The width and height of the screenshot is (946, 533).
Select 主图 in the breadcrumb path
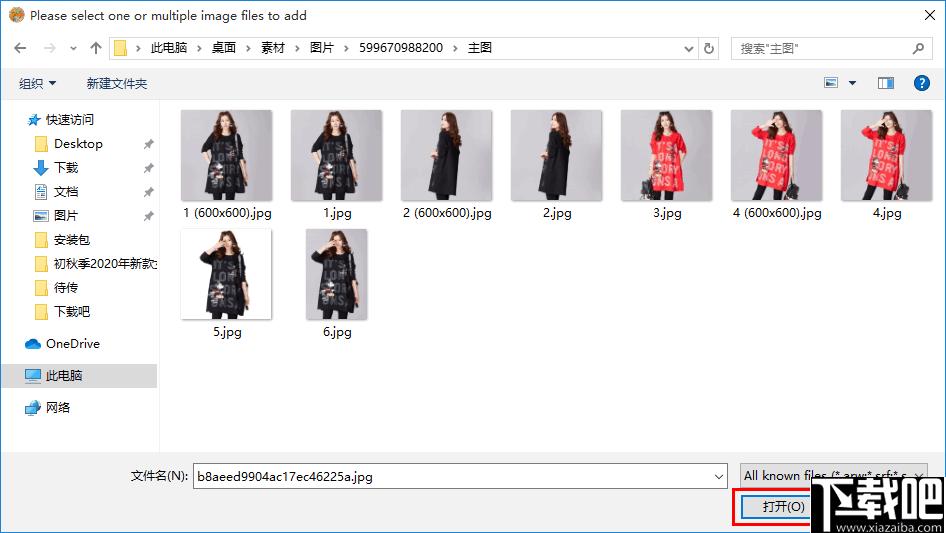pos(480,48)
